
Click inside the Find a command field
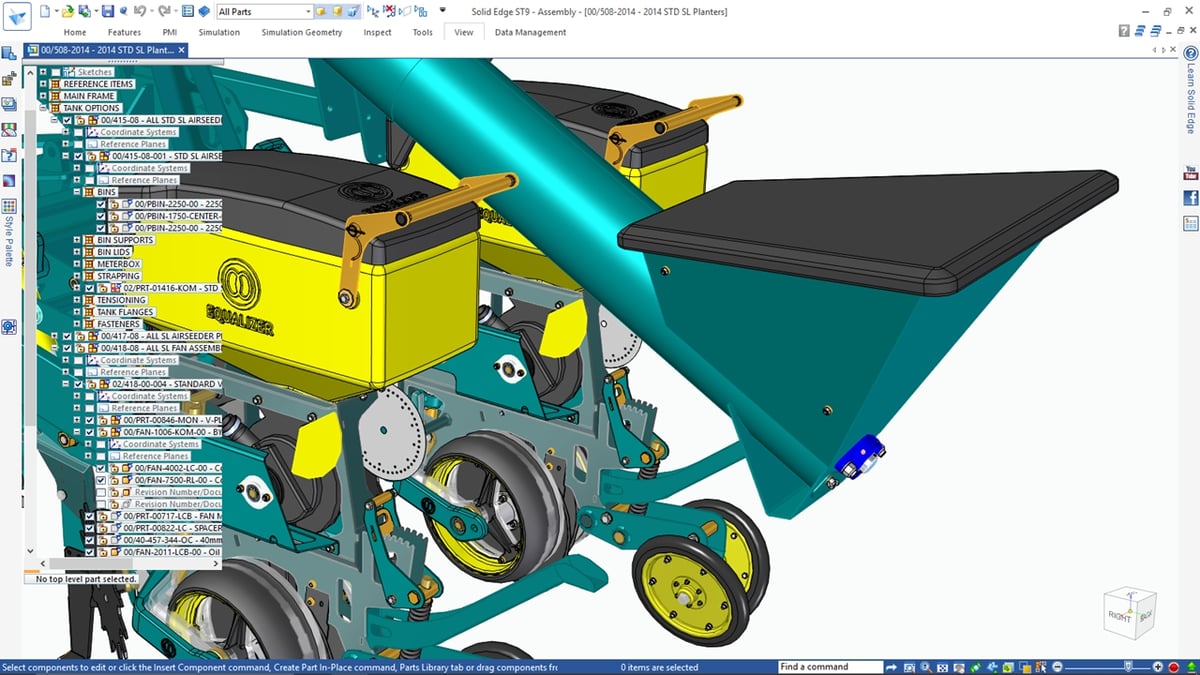coord(830,666)
